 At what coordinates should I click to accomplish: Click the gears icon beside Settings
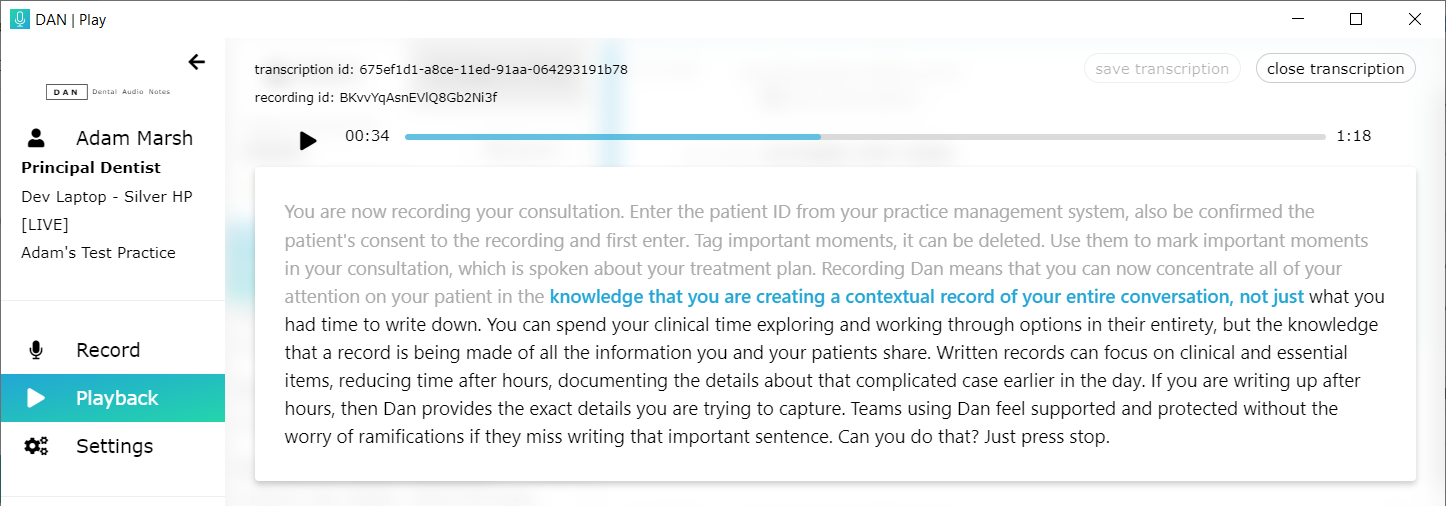click(36, 446)
